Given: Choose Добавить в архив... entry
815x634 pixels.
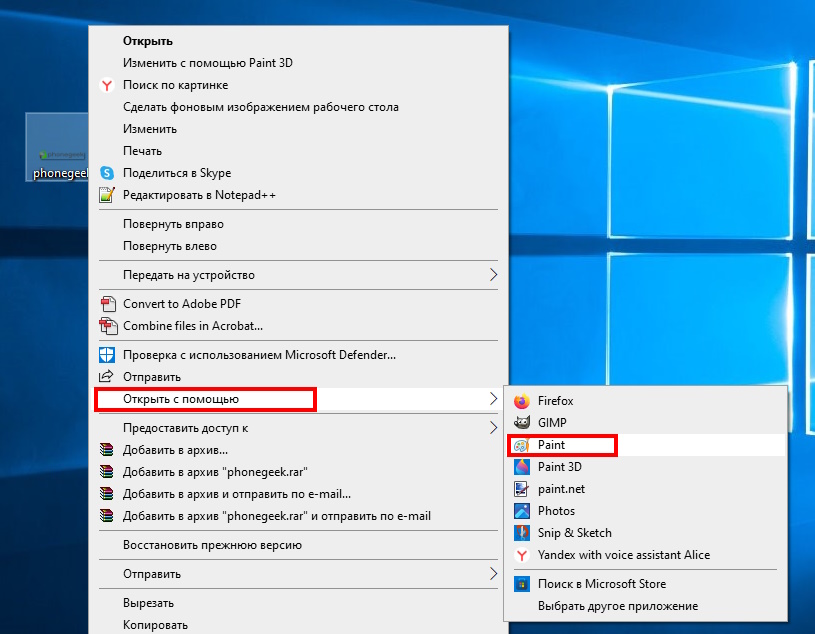Looking at the screenshot, I should pos(175,450).
